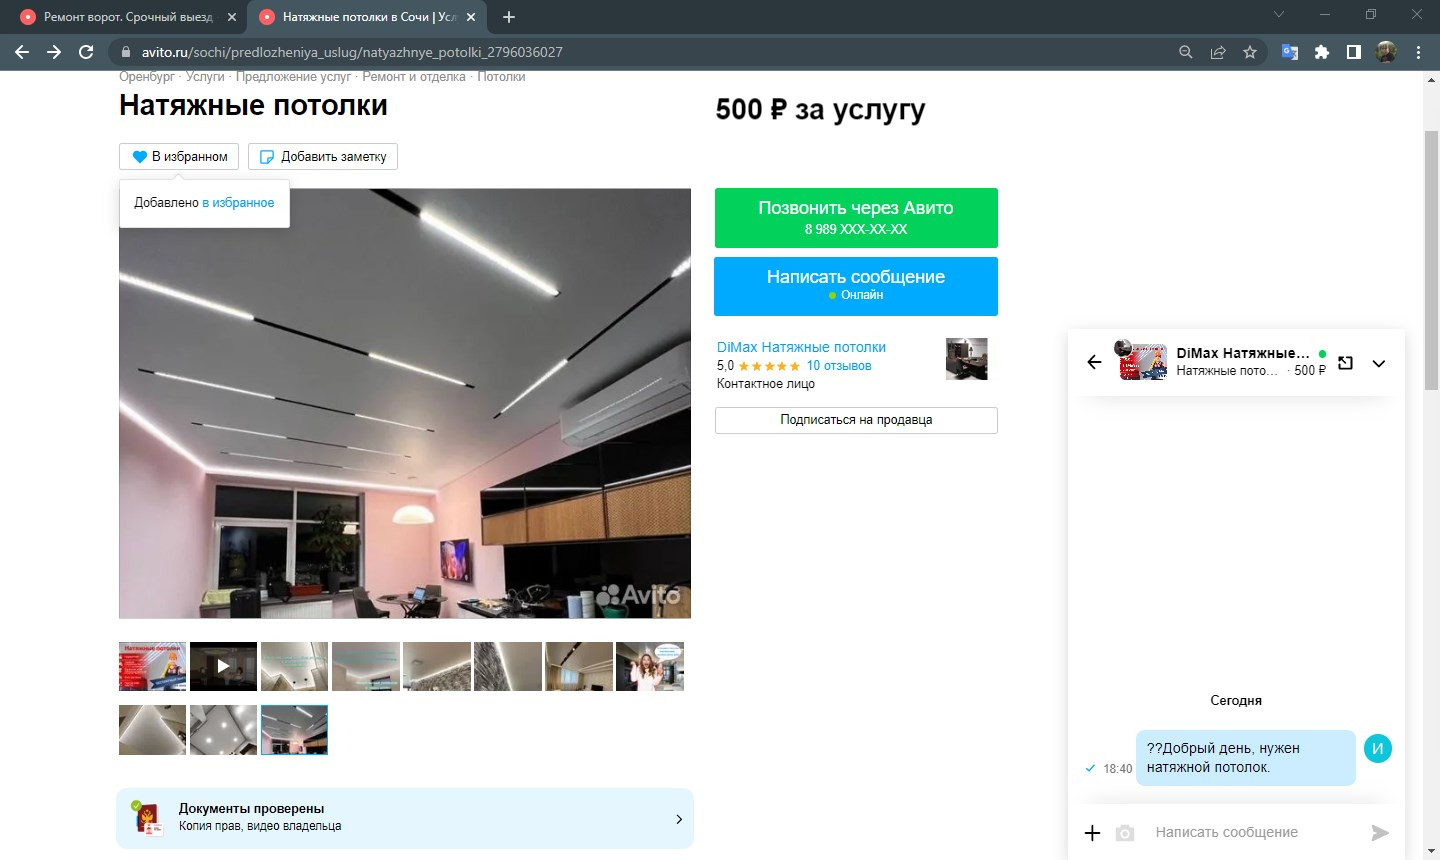Click 'Подписаться на продавца' button
1440x860 pixels.
click(856, 420)
